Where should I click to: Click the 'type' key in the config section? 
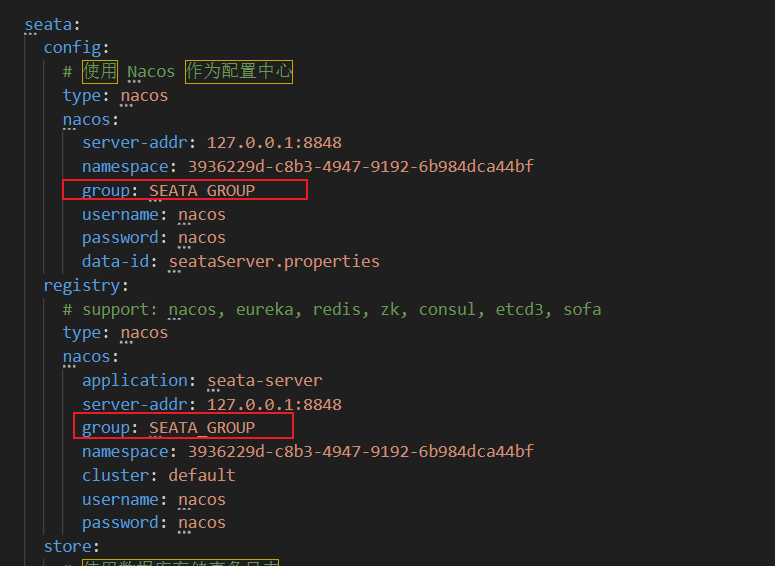tap(82, 95)
